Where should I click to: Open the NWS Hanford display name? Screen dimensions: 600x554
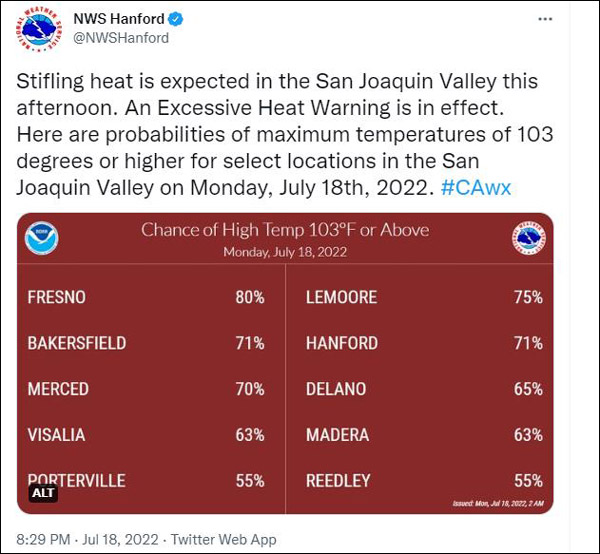pos(119,19)
